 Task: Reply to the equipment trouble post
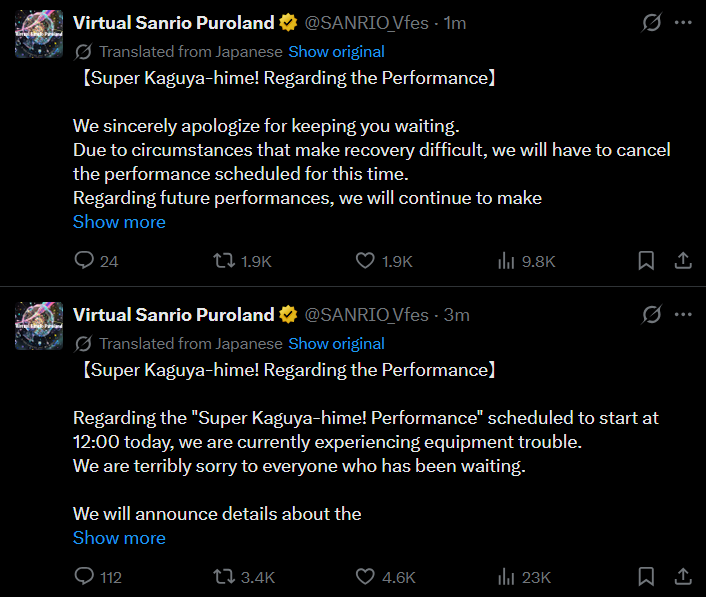point(84,577)
